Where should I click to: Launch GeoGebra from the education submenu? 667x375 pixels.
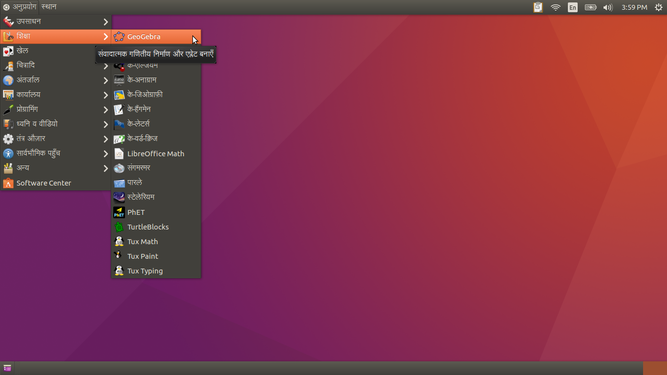click(156, 37)
